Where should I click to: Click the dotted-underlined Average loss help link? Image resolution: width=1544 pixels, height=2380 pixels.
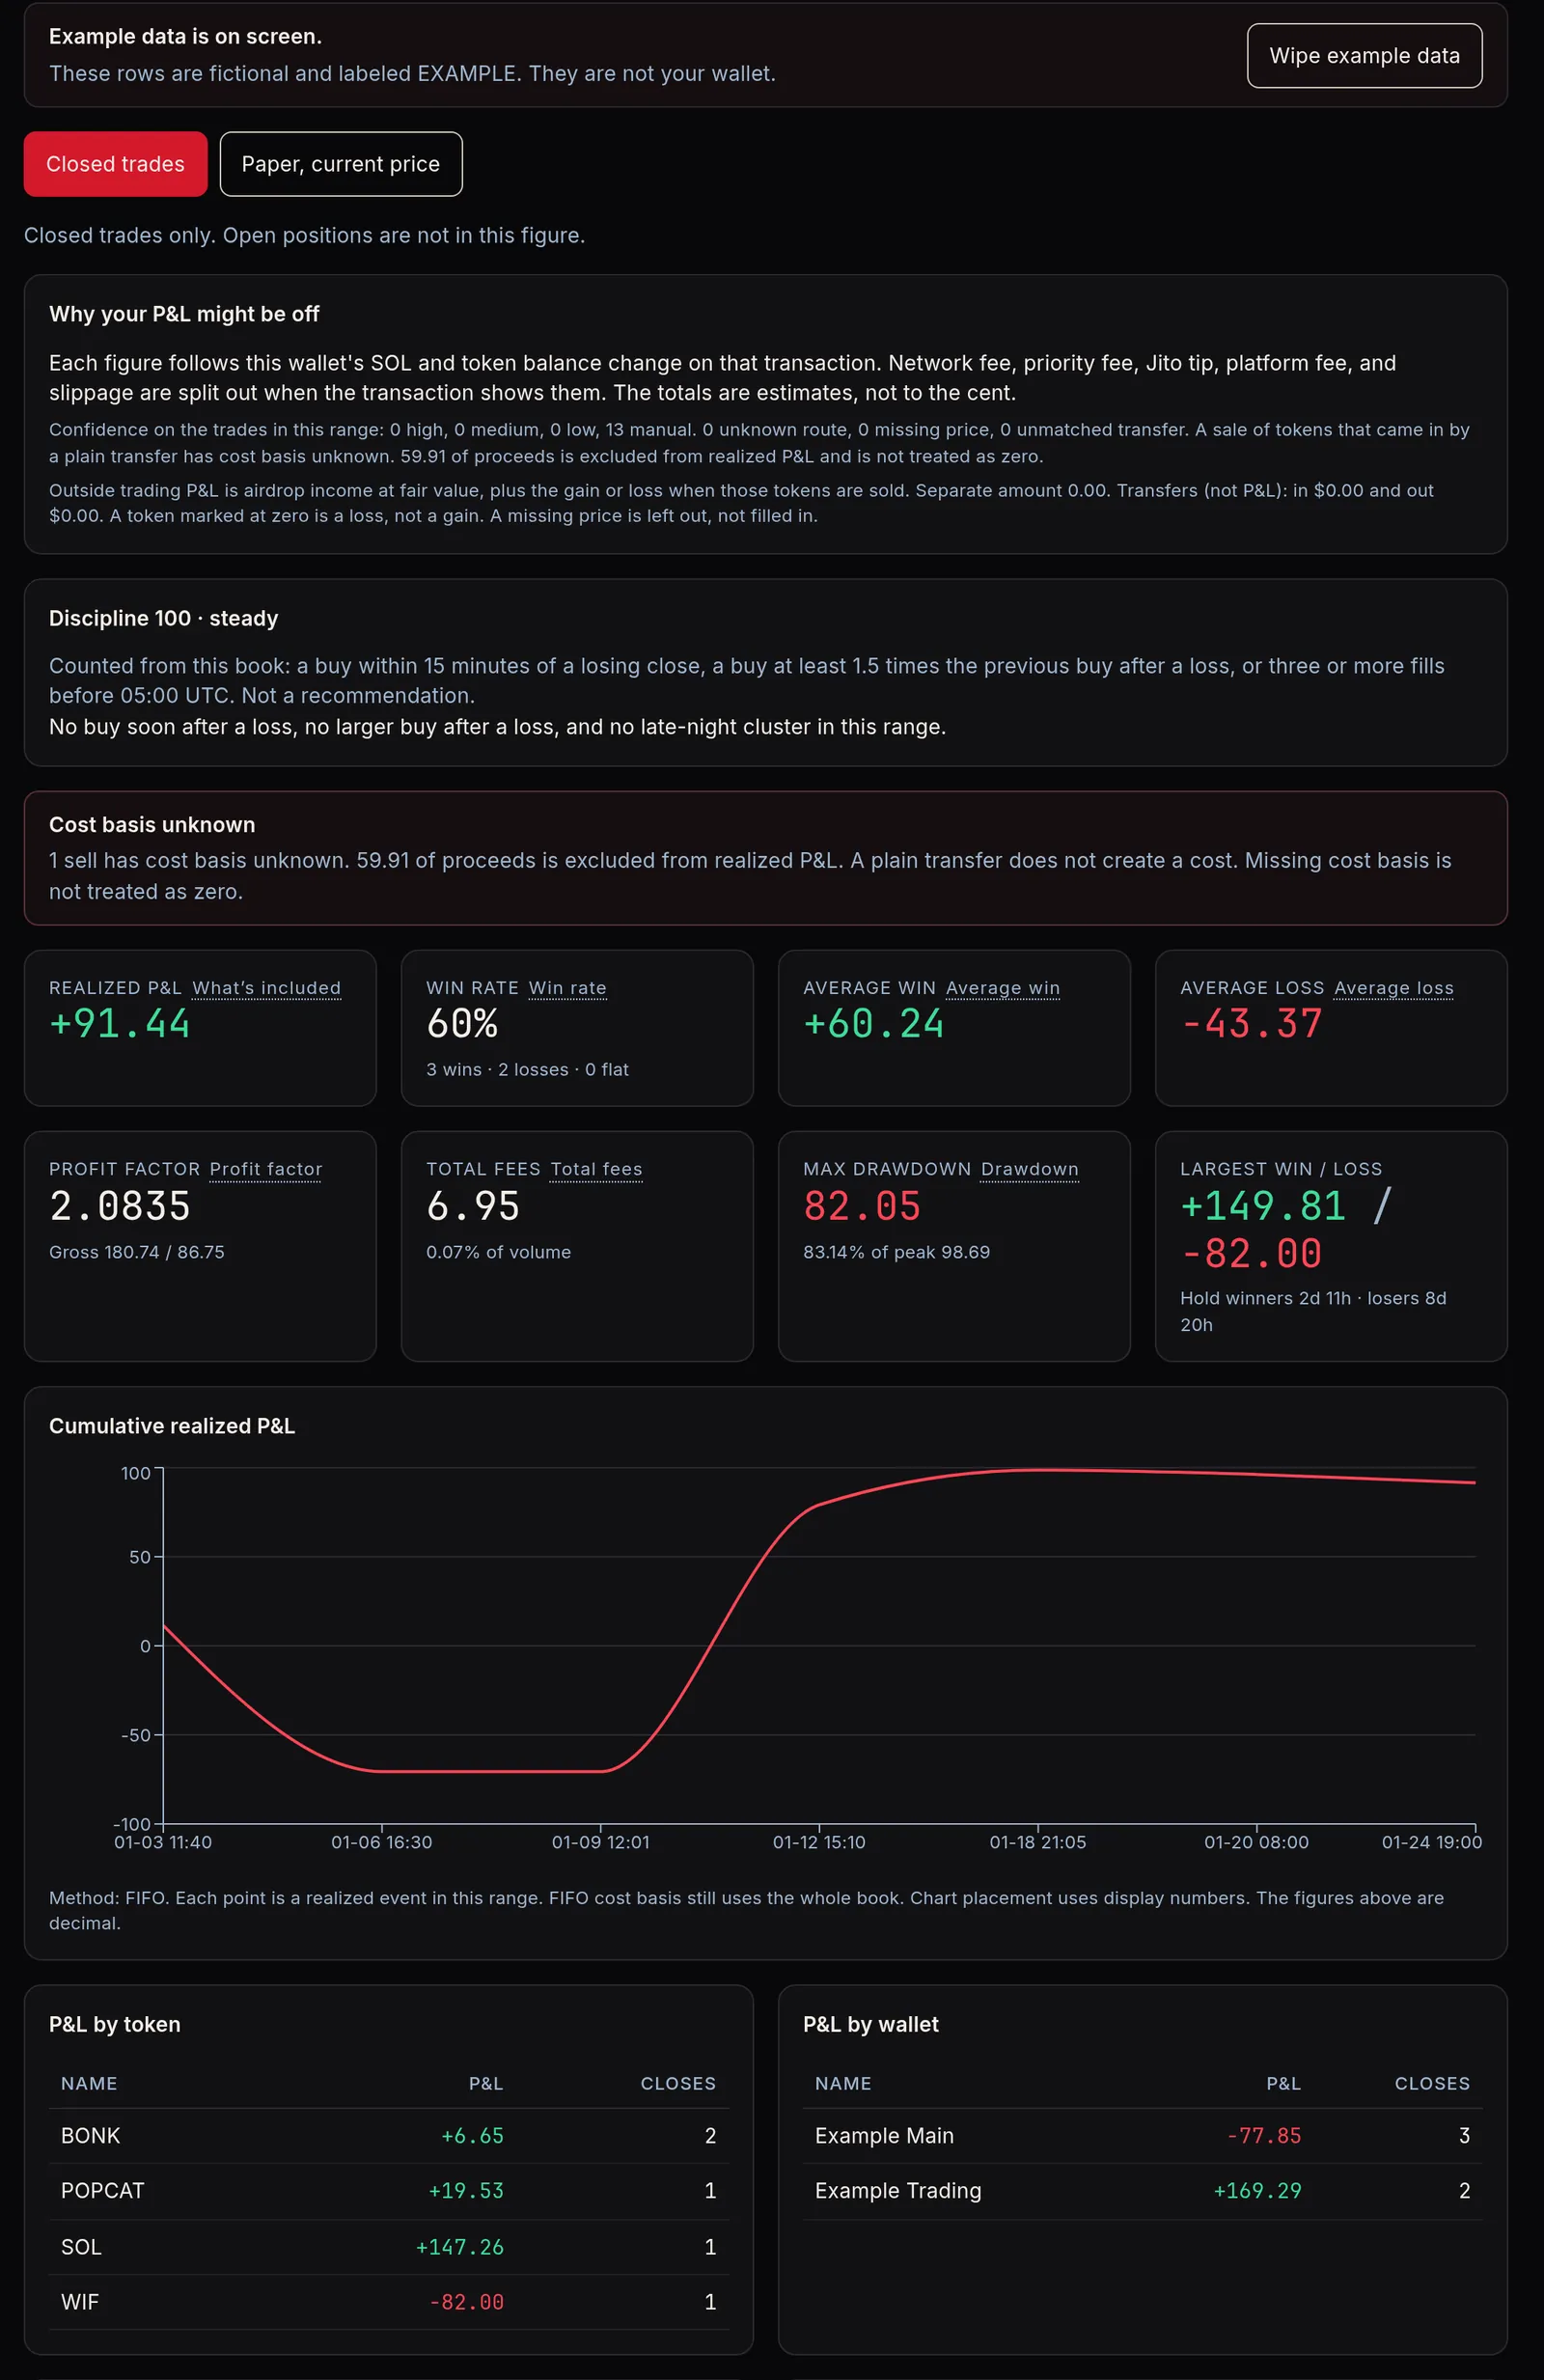[1393, 988]
